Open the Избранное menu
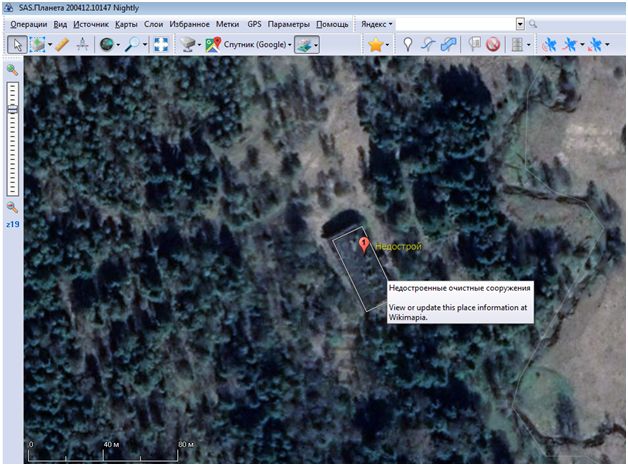 click(x=189, y=24)
